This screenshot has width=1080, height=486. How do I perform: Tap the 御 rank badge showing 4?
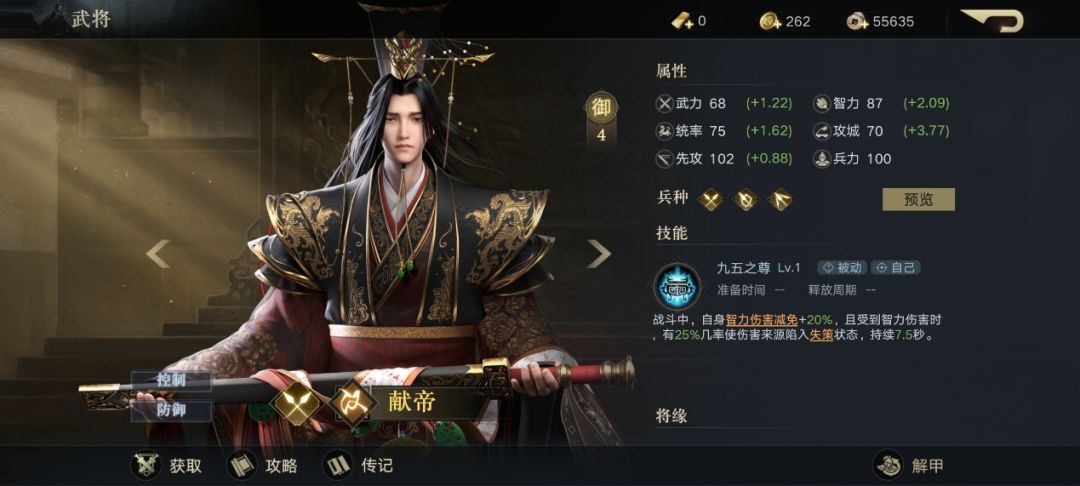(601, 118)
